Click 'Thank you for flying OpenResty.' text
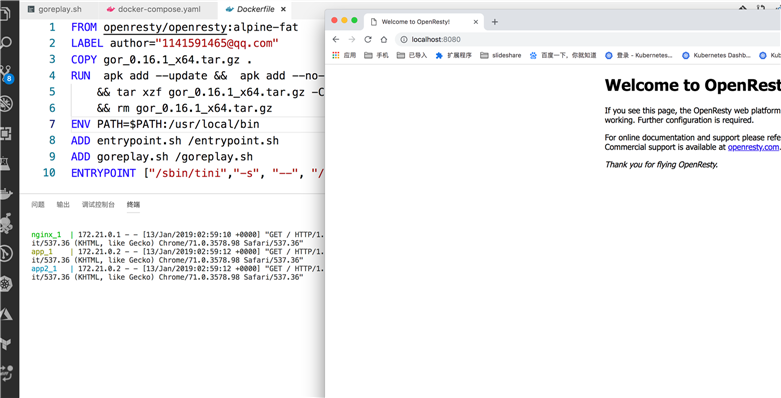Viewport: 781px width, 398px height. [661, 164]
